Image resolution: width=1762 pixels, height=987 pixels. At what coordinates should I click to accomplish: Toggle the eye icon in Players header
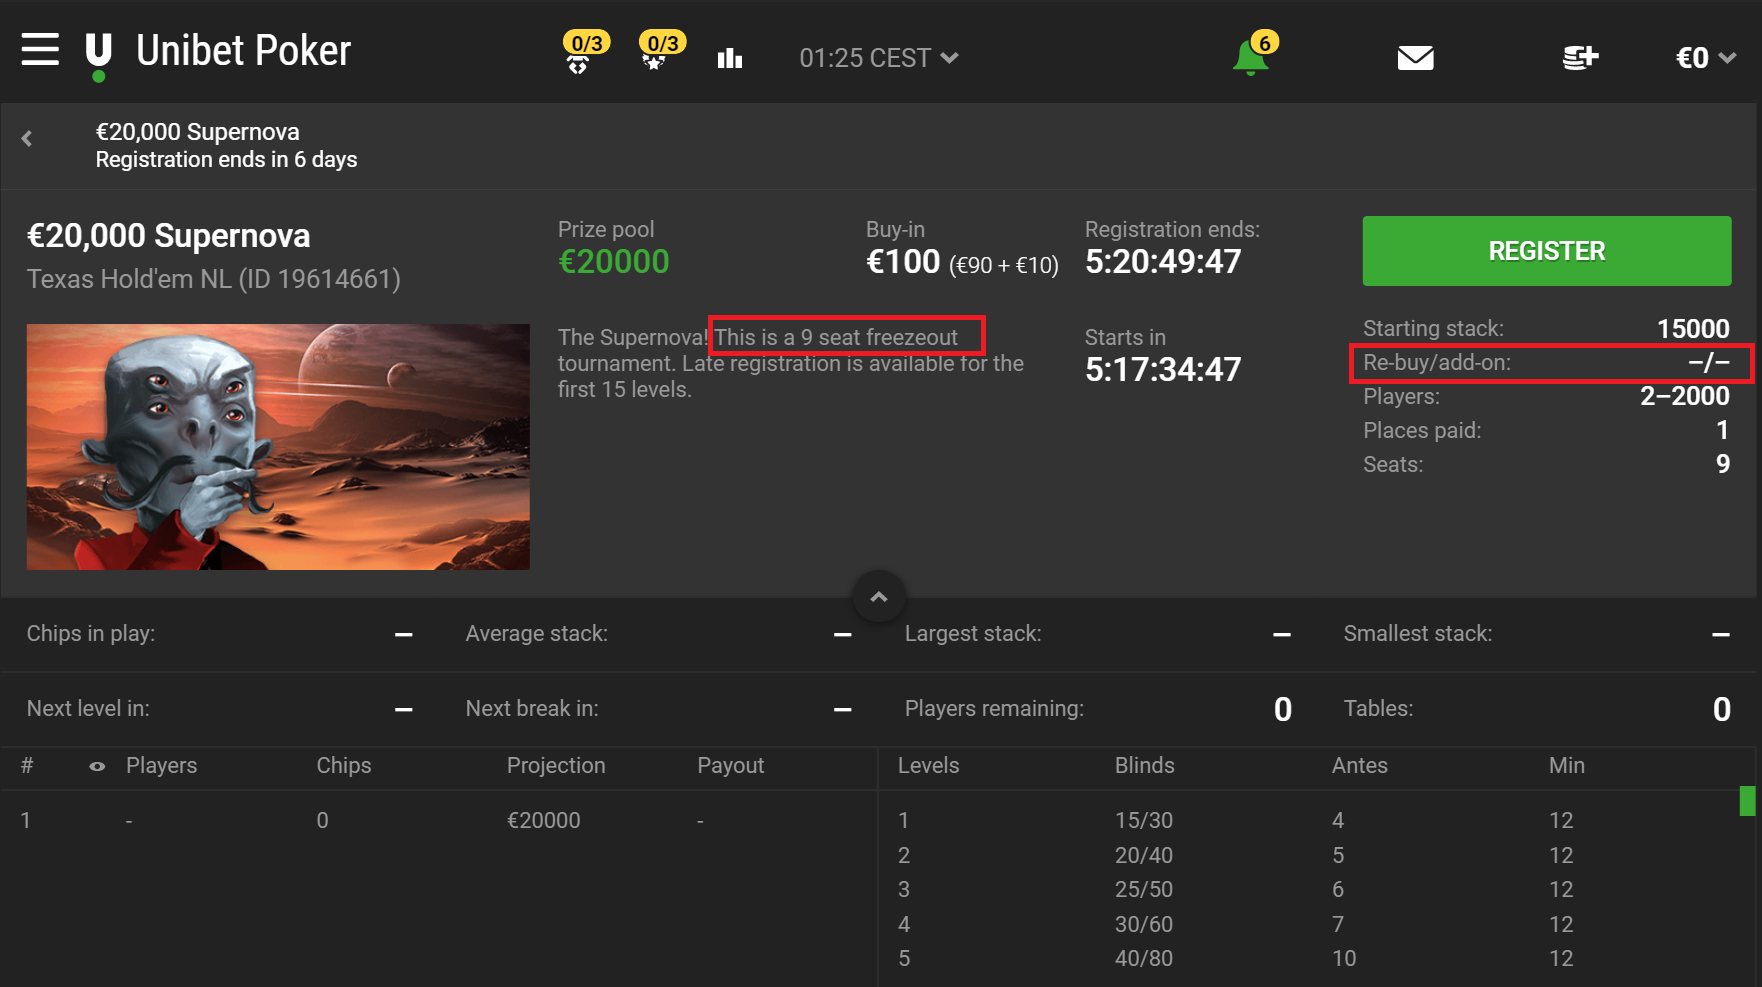(x=97, y=767)
